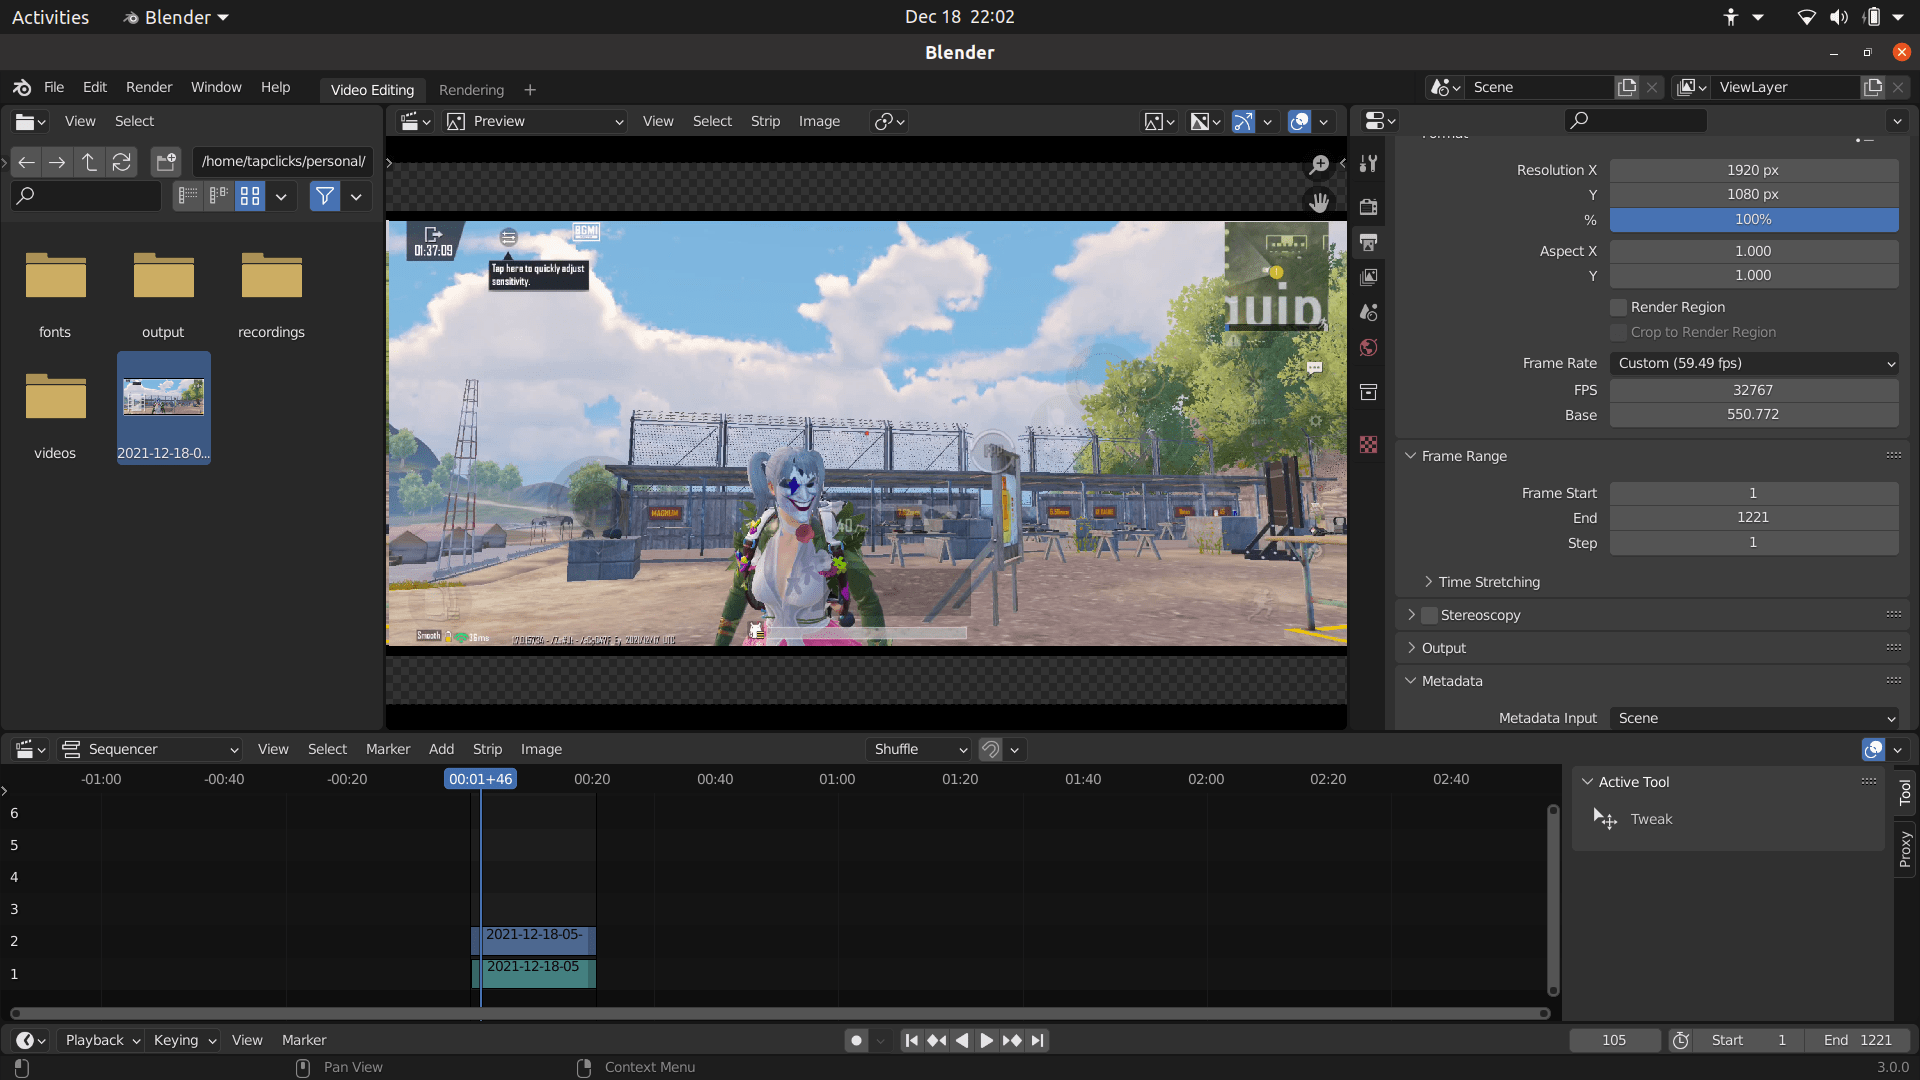Enable the Render Region checkbox

pos(1617,307)
